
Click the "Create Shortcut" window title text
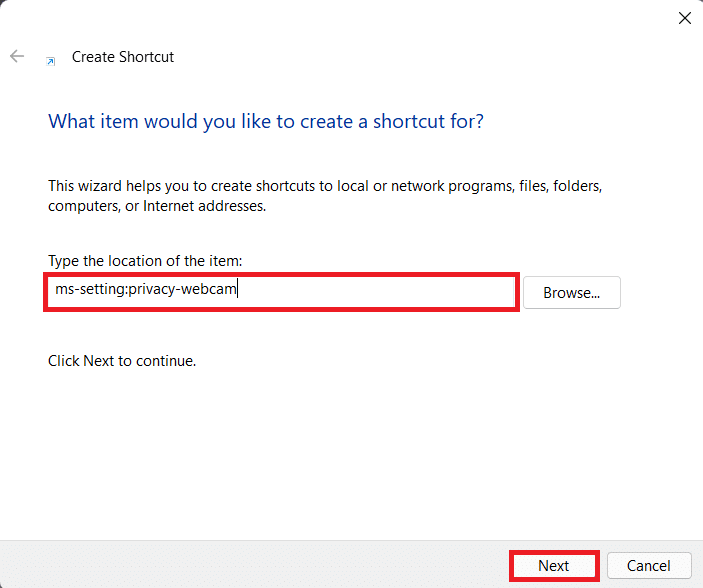[x=123, y=57]
